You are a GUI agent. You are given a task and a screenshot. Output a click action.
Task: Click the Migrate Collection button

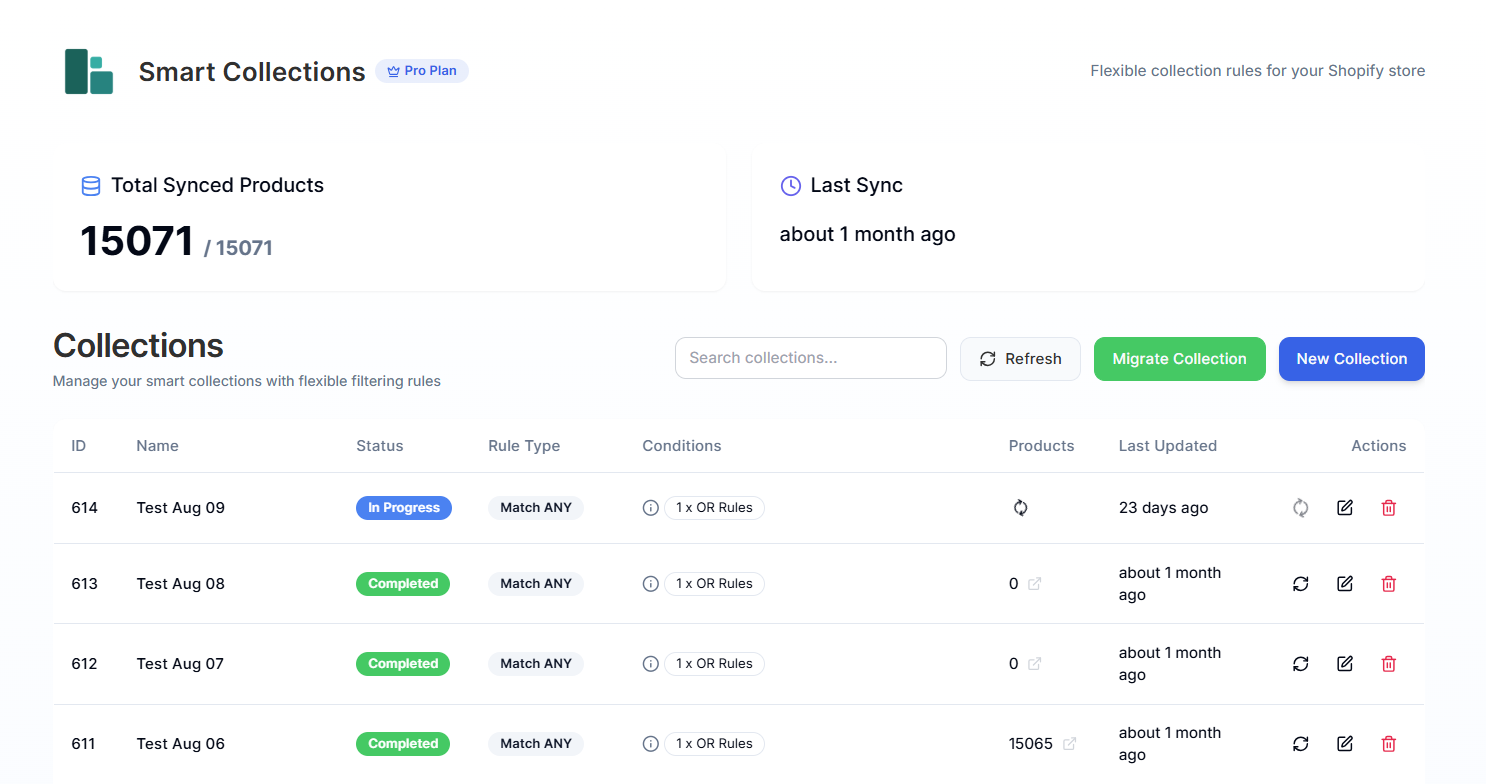[1179, 358]
